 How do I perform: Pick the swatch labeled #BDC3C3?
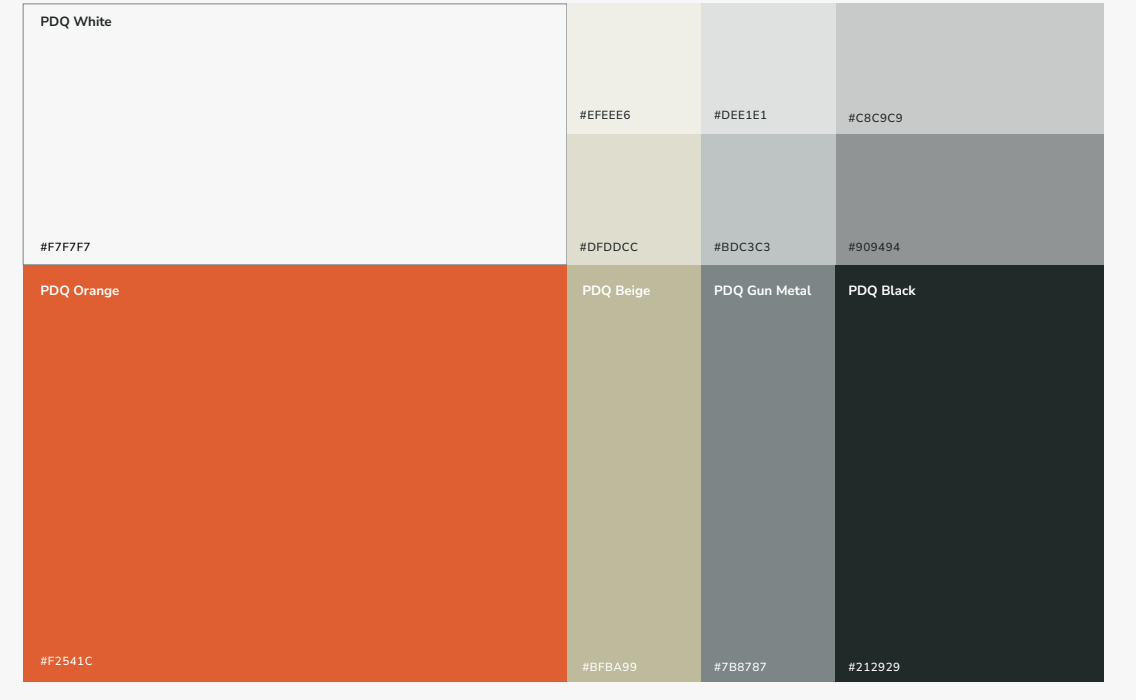tap(768, 199)
